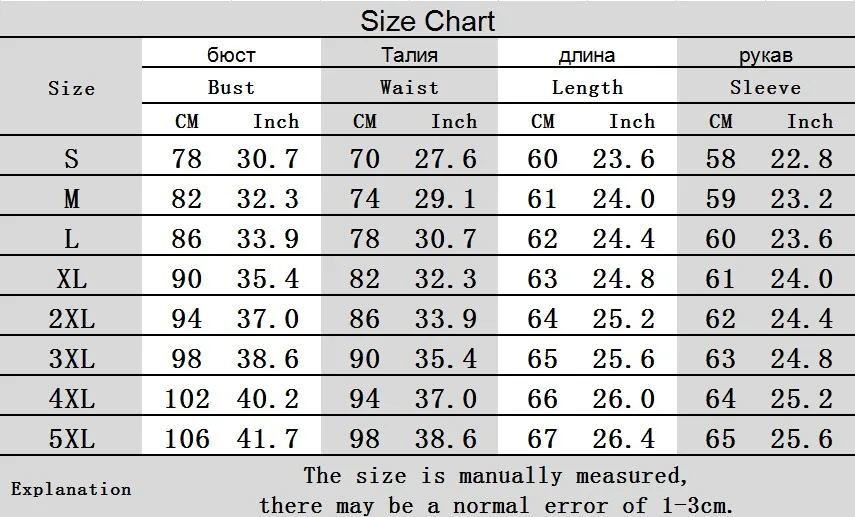Click the Талия Russian header
The width and height of the screenshot is (855, 517).
coord(410,55)
